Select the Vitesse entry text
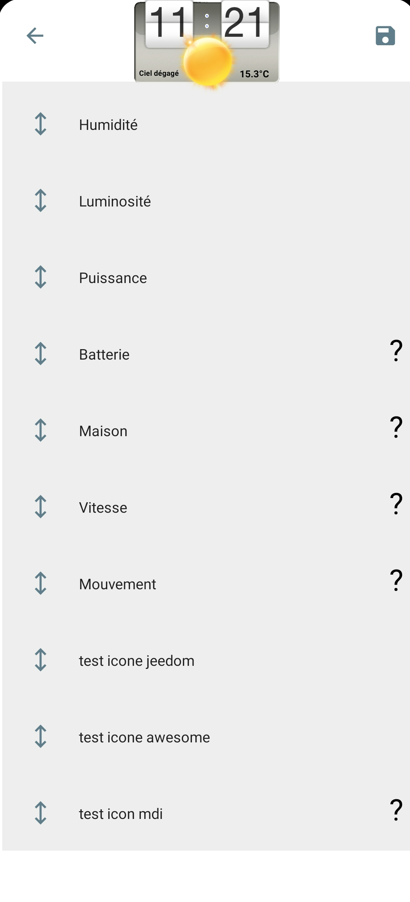410x902 pixels. click(103, 507)
